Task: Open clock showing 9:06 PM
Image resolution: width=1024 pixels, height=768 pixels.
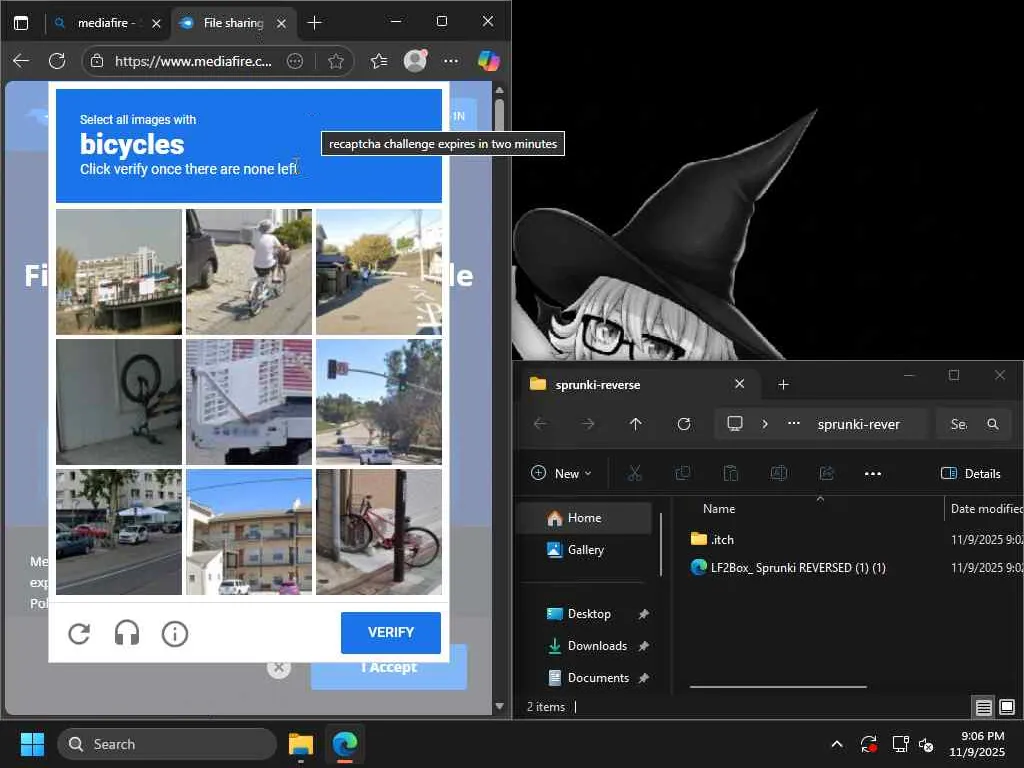Action: (x=978, y=744)
